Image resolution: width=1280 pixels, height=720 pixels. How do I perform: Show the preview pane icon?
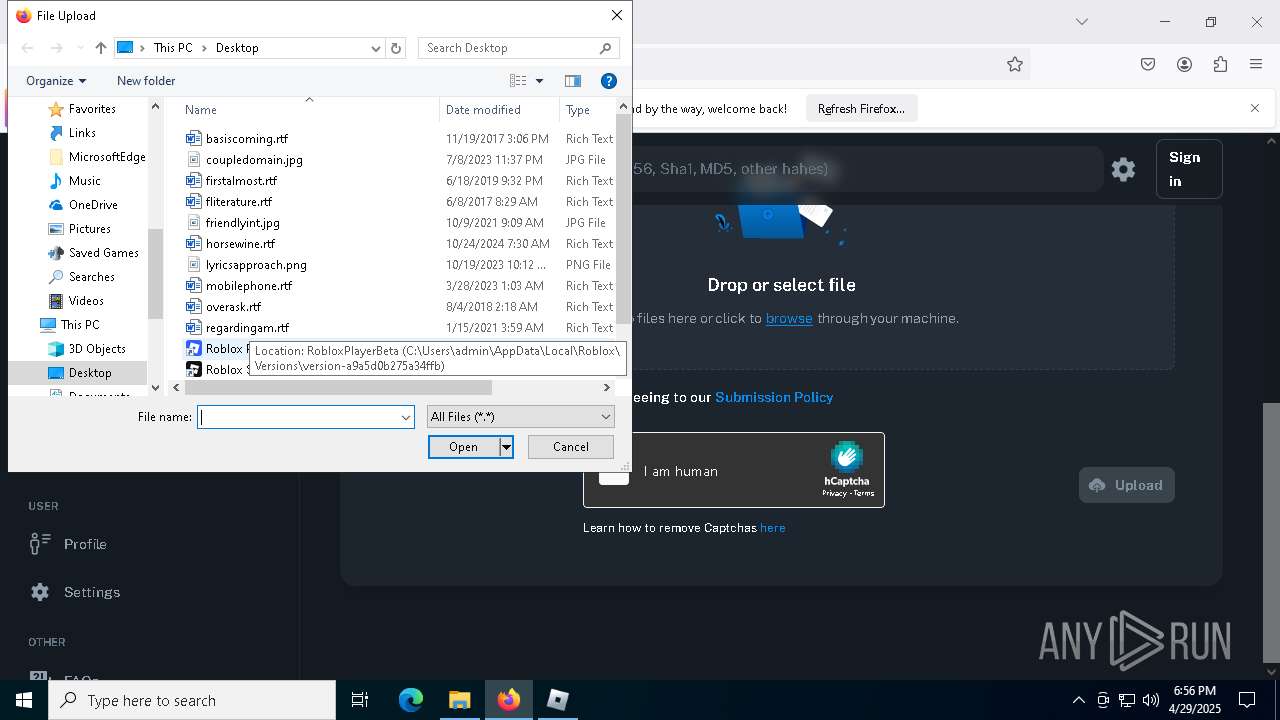[x=573, y=81]
